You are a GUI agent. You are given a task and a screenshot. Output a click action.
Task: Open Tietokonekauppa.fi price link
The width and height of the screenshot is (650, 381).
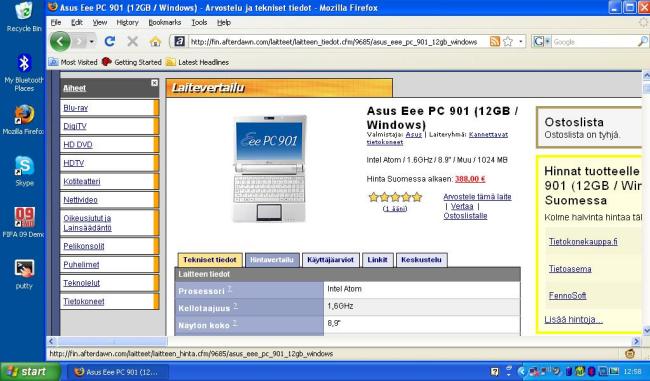pos(583,241)
